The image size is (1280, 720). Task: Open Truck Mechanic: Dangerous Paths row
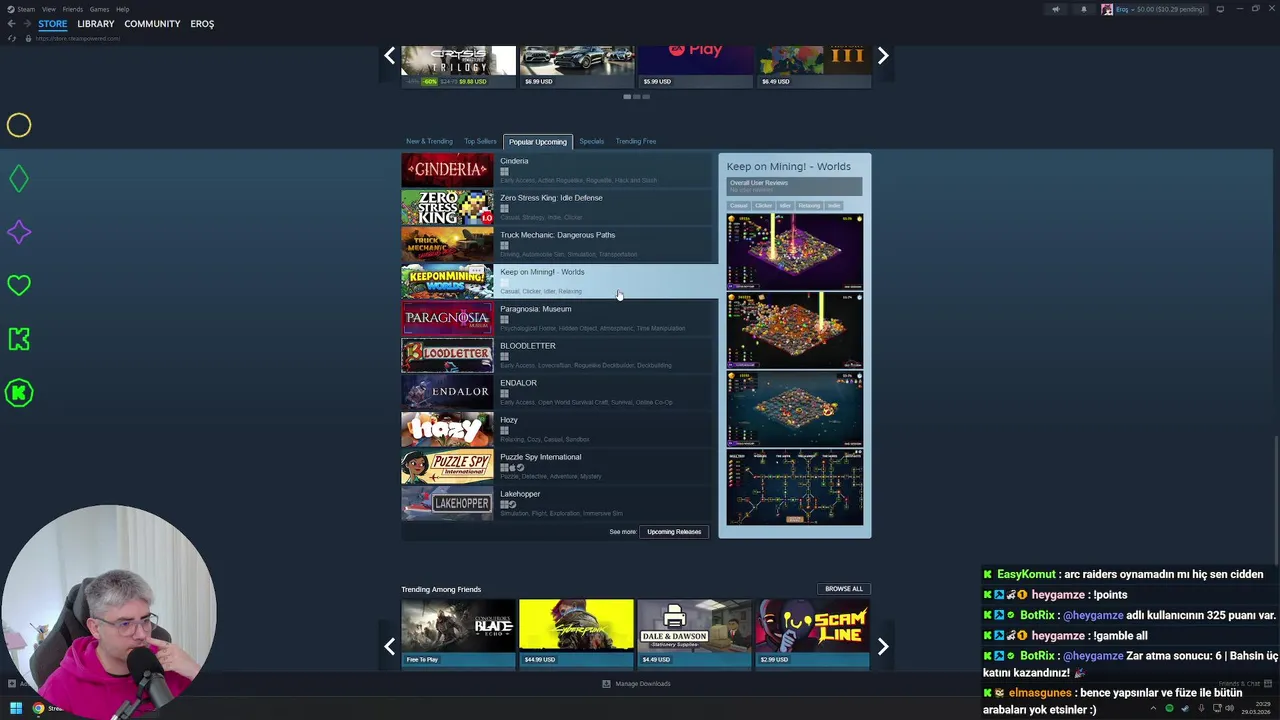coord(559,244)
